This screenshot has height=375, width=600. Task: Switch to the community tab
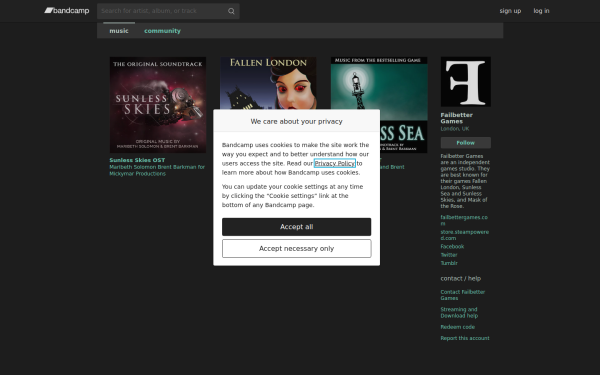coord(162,31)
